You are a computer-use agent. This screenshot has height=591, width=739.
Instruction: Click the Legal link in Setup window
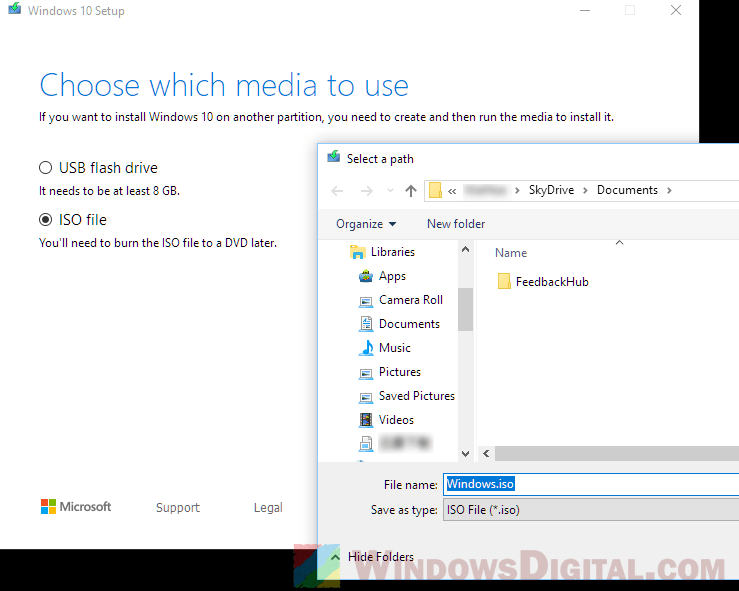tap(268, 508)
